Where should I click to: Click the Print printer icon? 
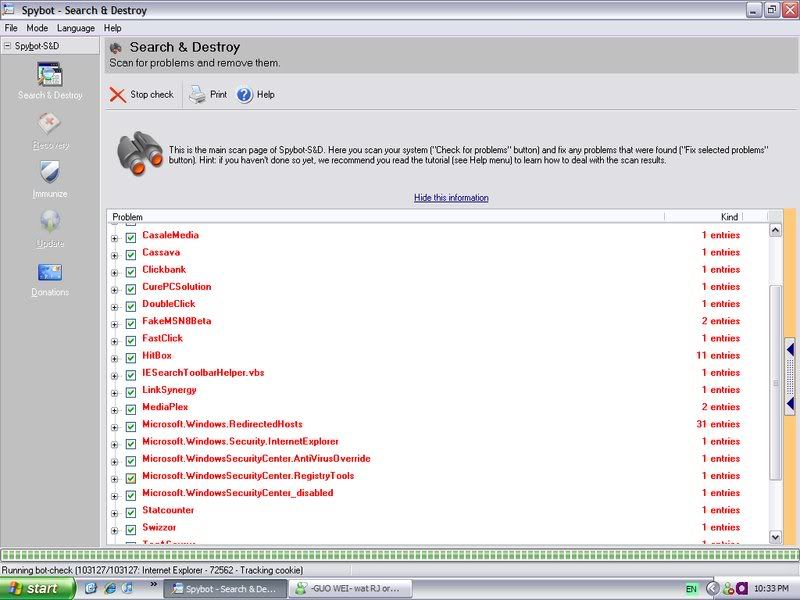[198, 95]
